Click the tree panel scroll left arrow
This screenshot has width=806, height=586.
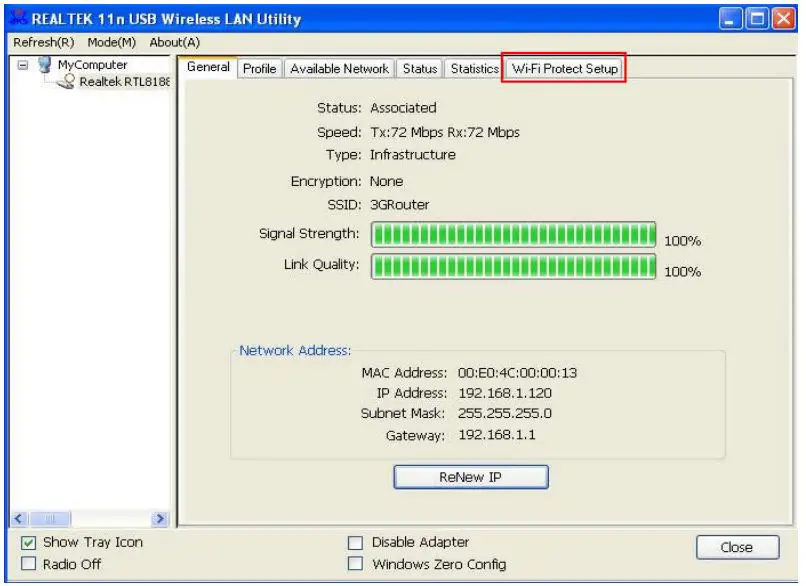click(19, 519)
